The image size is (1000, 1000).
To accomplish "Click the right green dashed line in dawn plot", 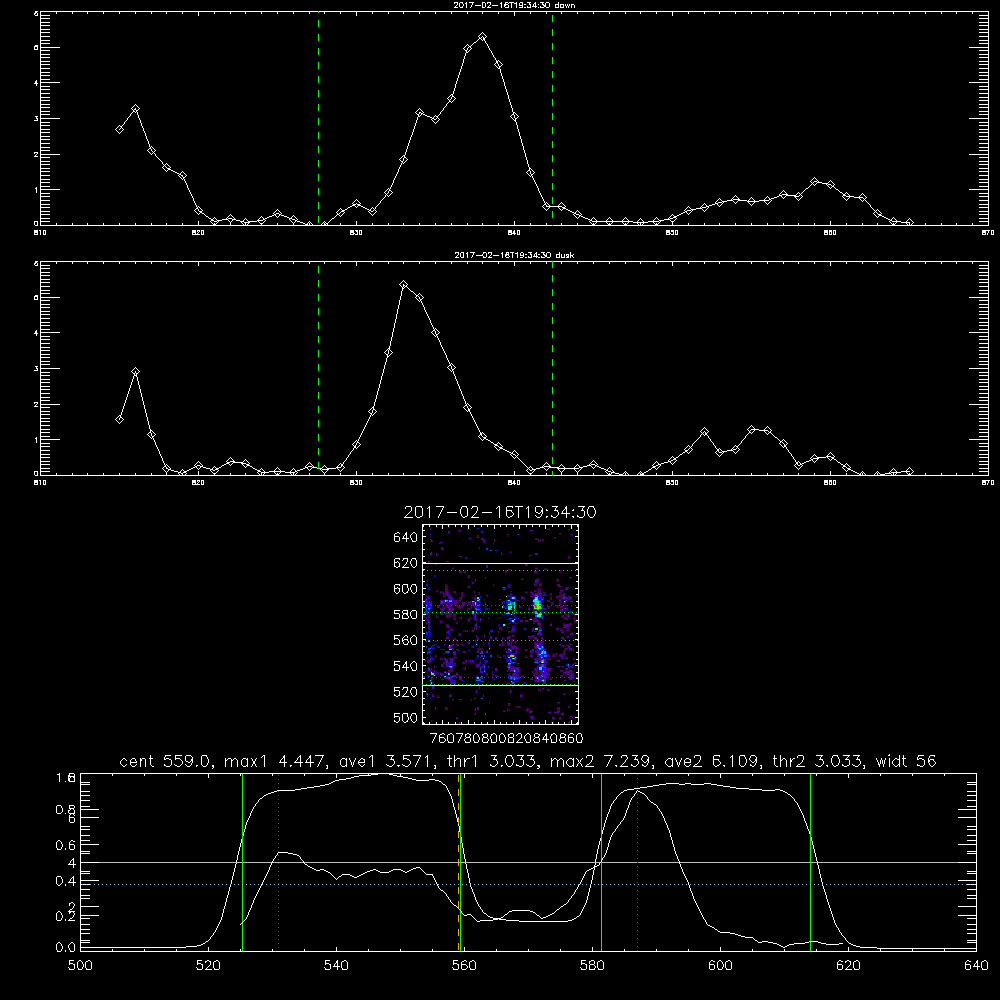I will click(552, 118).
